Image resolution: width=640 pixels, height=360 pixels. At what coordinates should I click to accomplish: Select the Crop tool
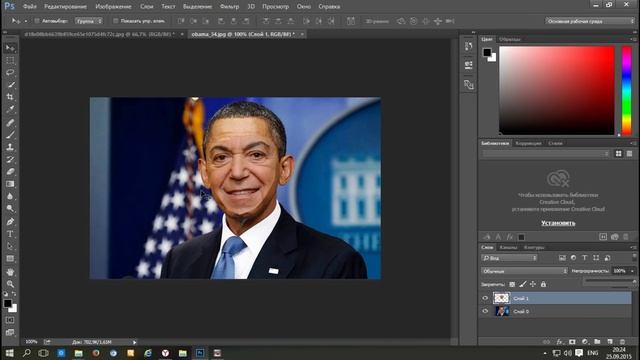pyautogui.click(x=10, y=97)
